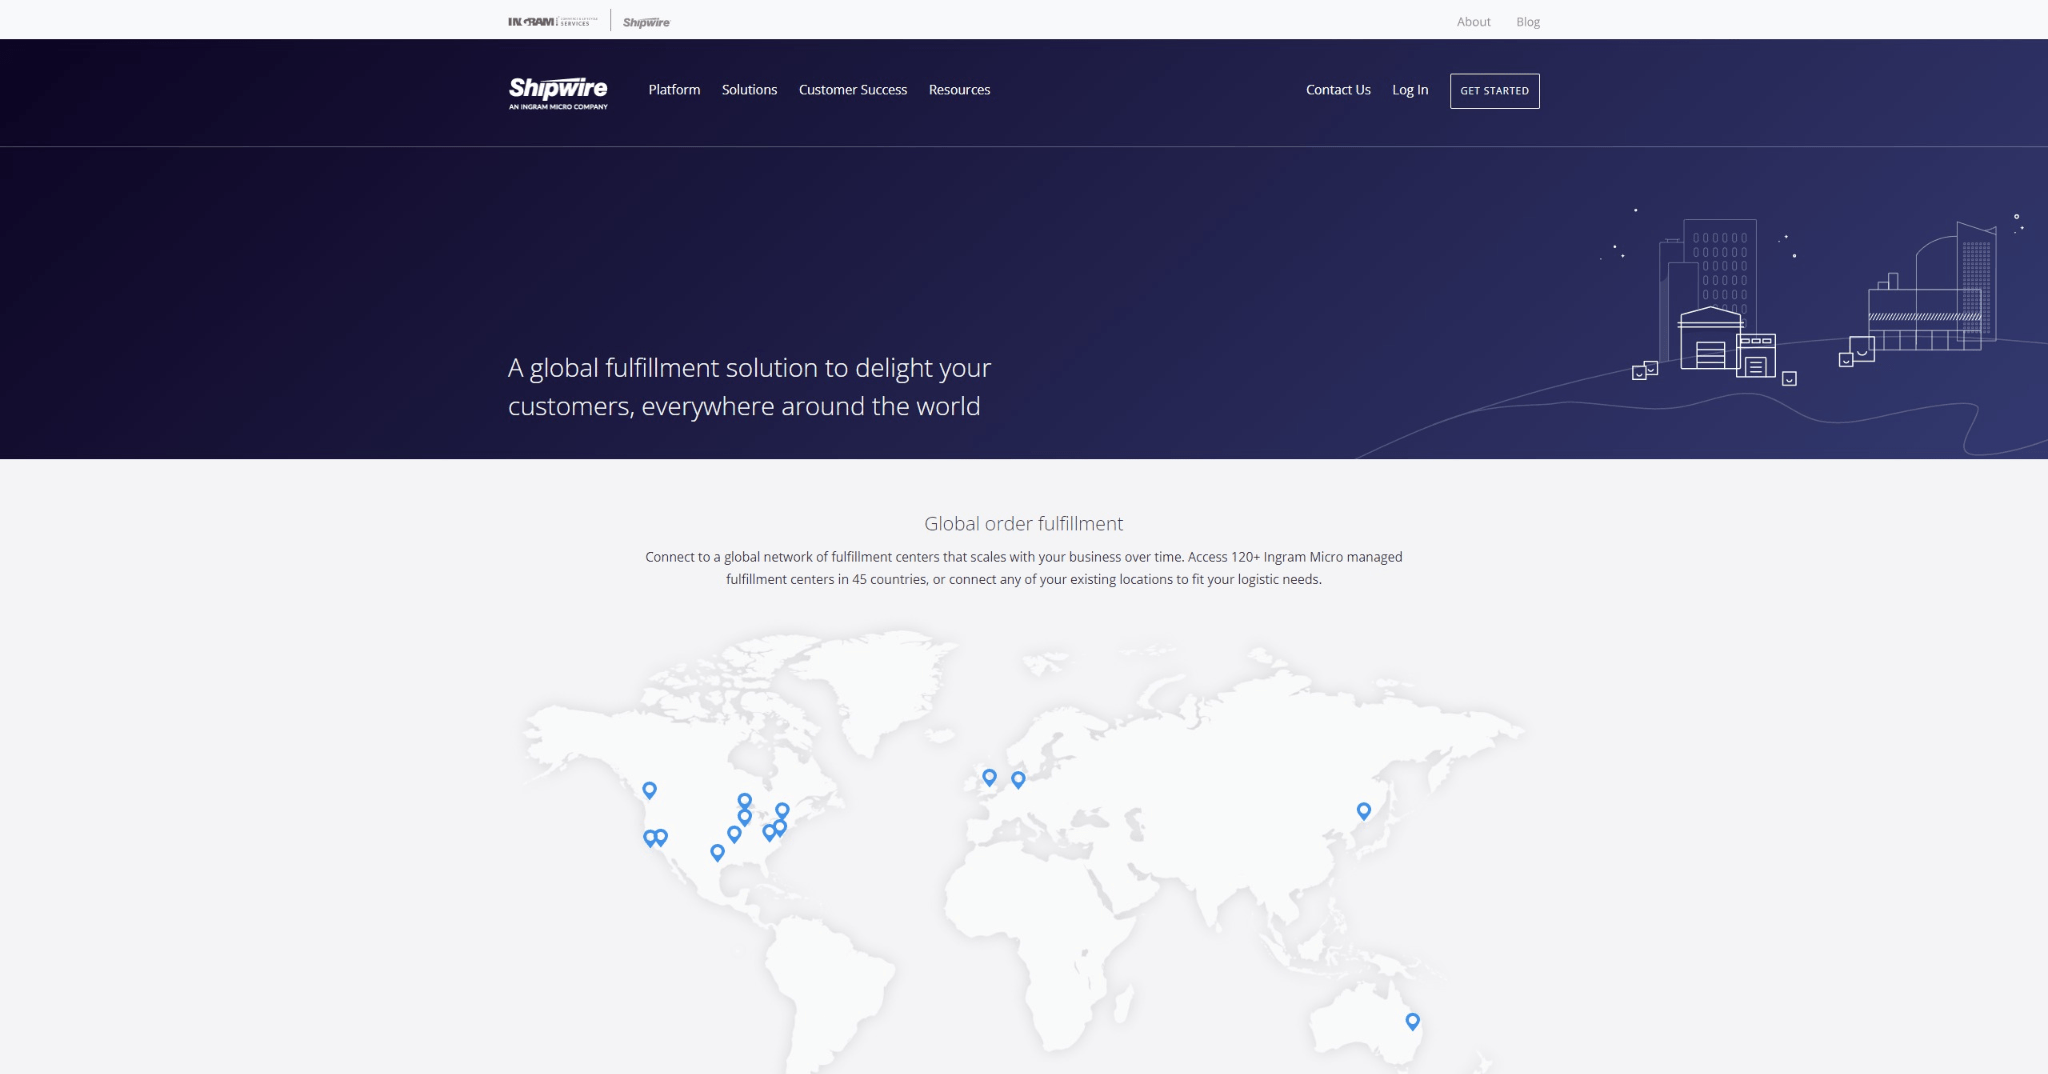This screenshot has width=2048, height=1074.
Task: Open the Resources menu
Action: (959, 90)
